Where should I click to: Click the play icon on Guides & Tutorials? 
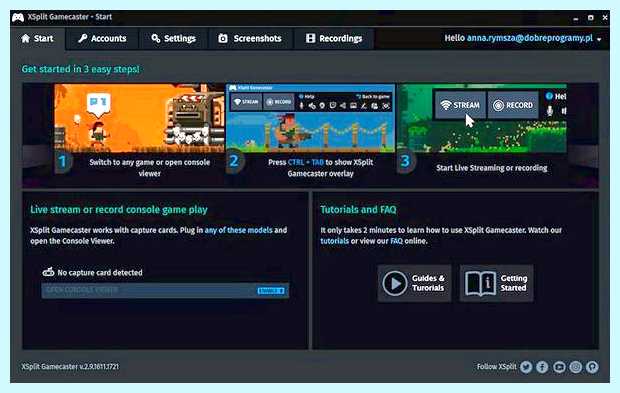395,283
